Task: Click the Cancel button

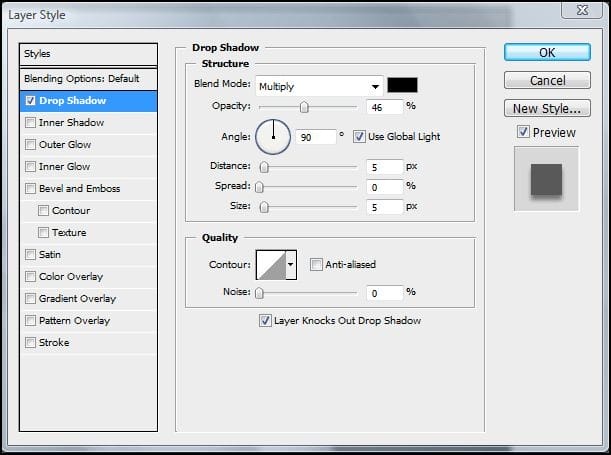Action: (x=547, y=80)
